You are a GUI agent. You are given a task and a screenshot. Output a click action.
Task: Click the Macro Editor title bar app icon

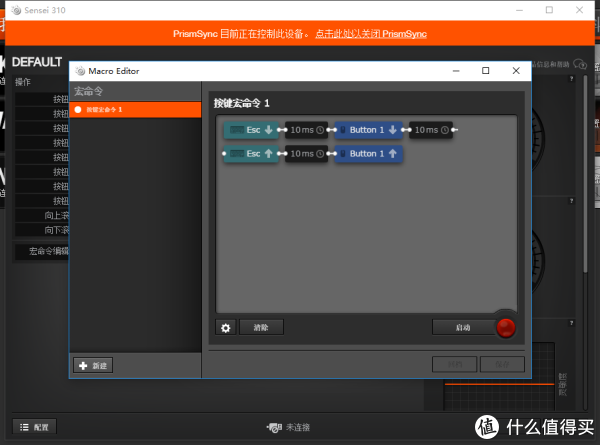[x=80, y=71]
